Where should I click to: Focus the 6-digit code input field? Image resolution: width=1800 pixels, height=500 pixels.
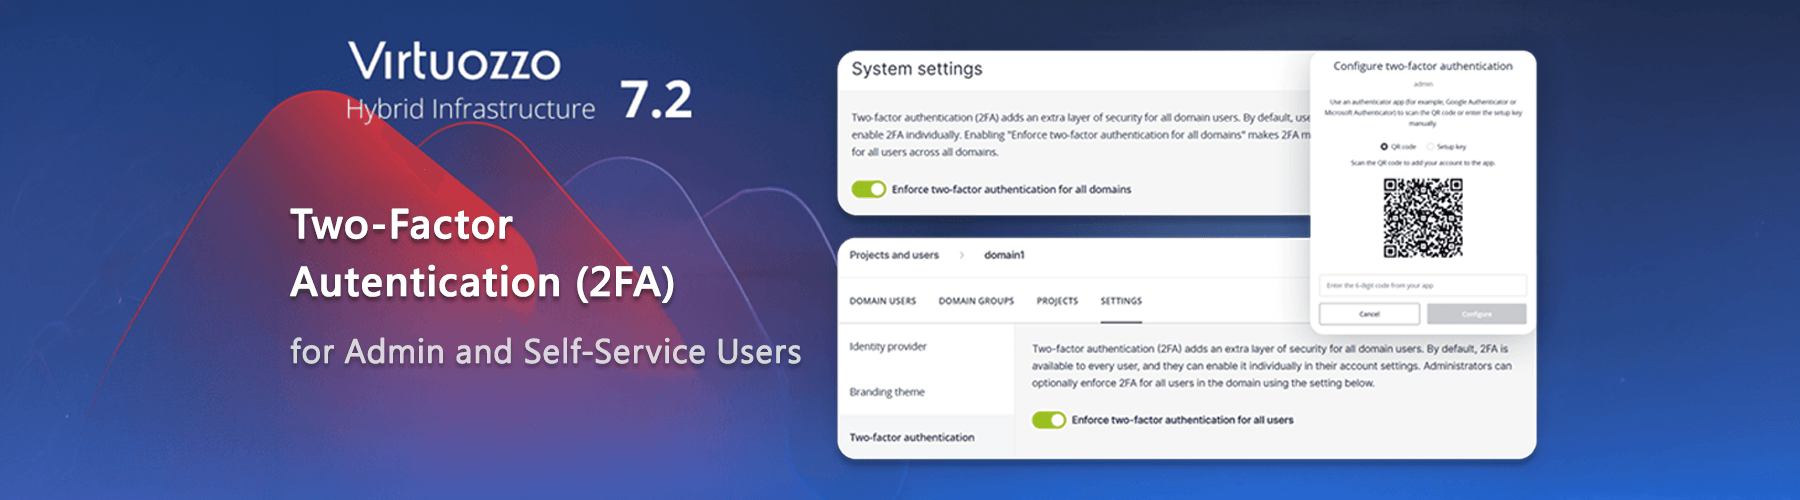point(1423,285)
